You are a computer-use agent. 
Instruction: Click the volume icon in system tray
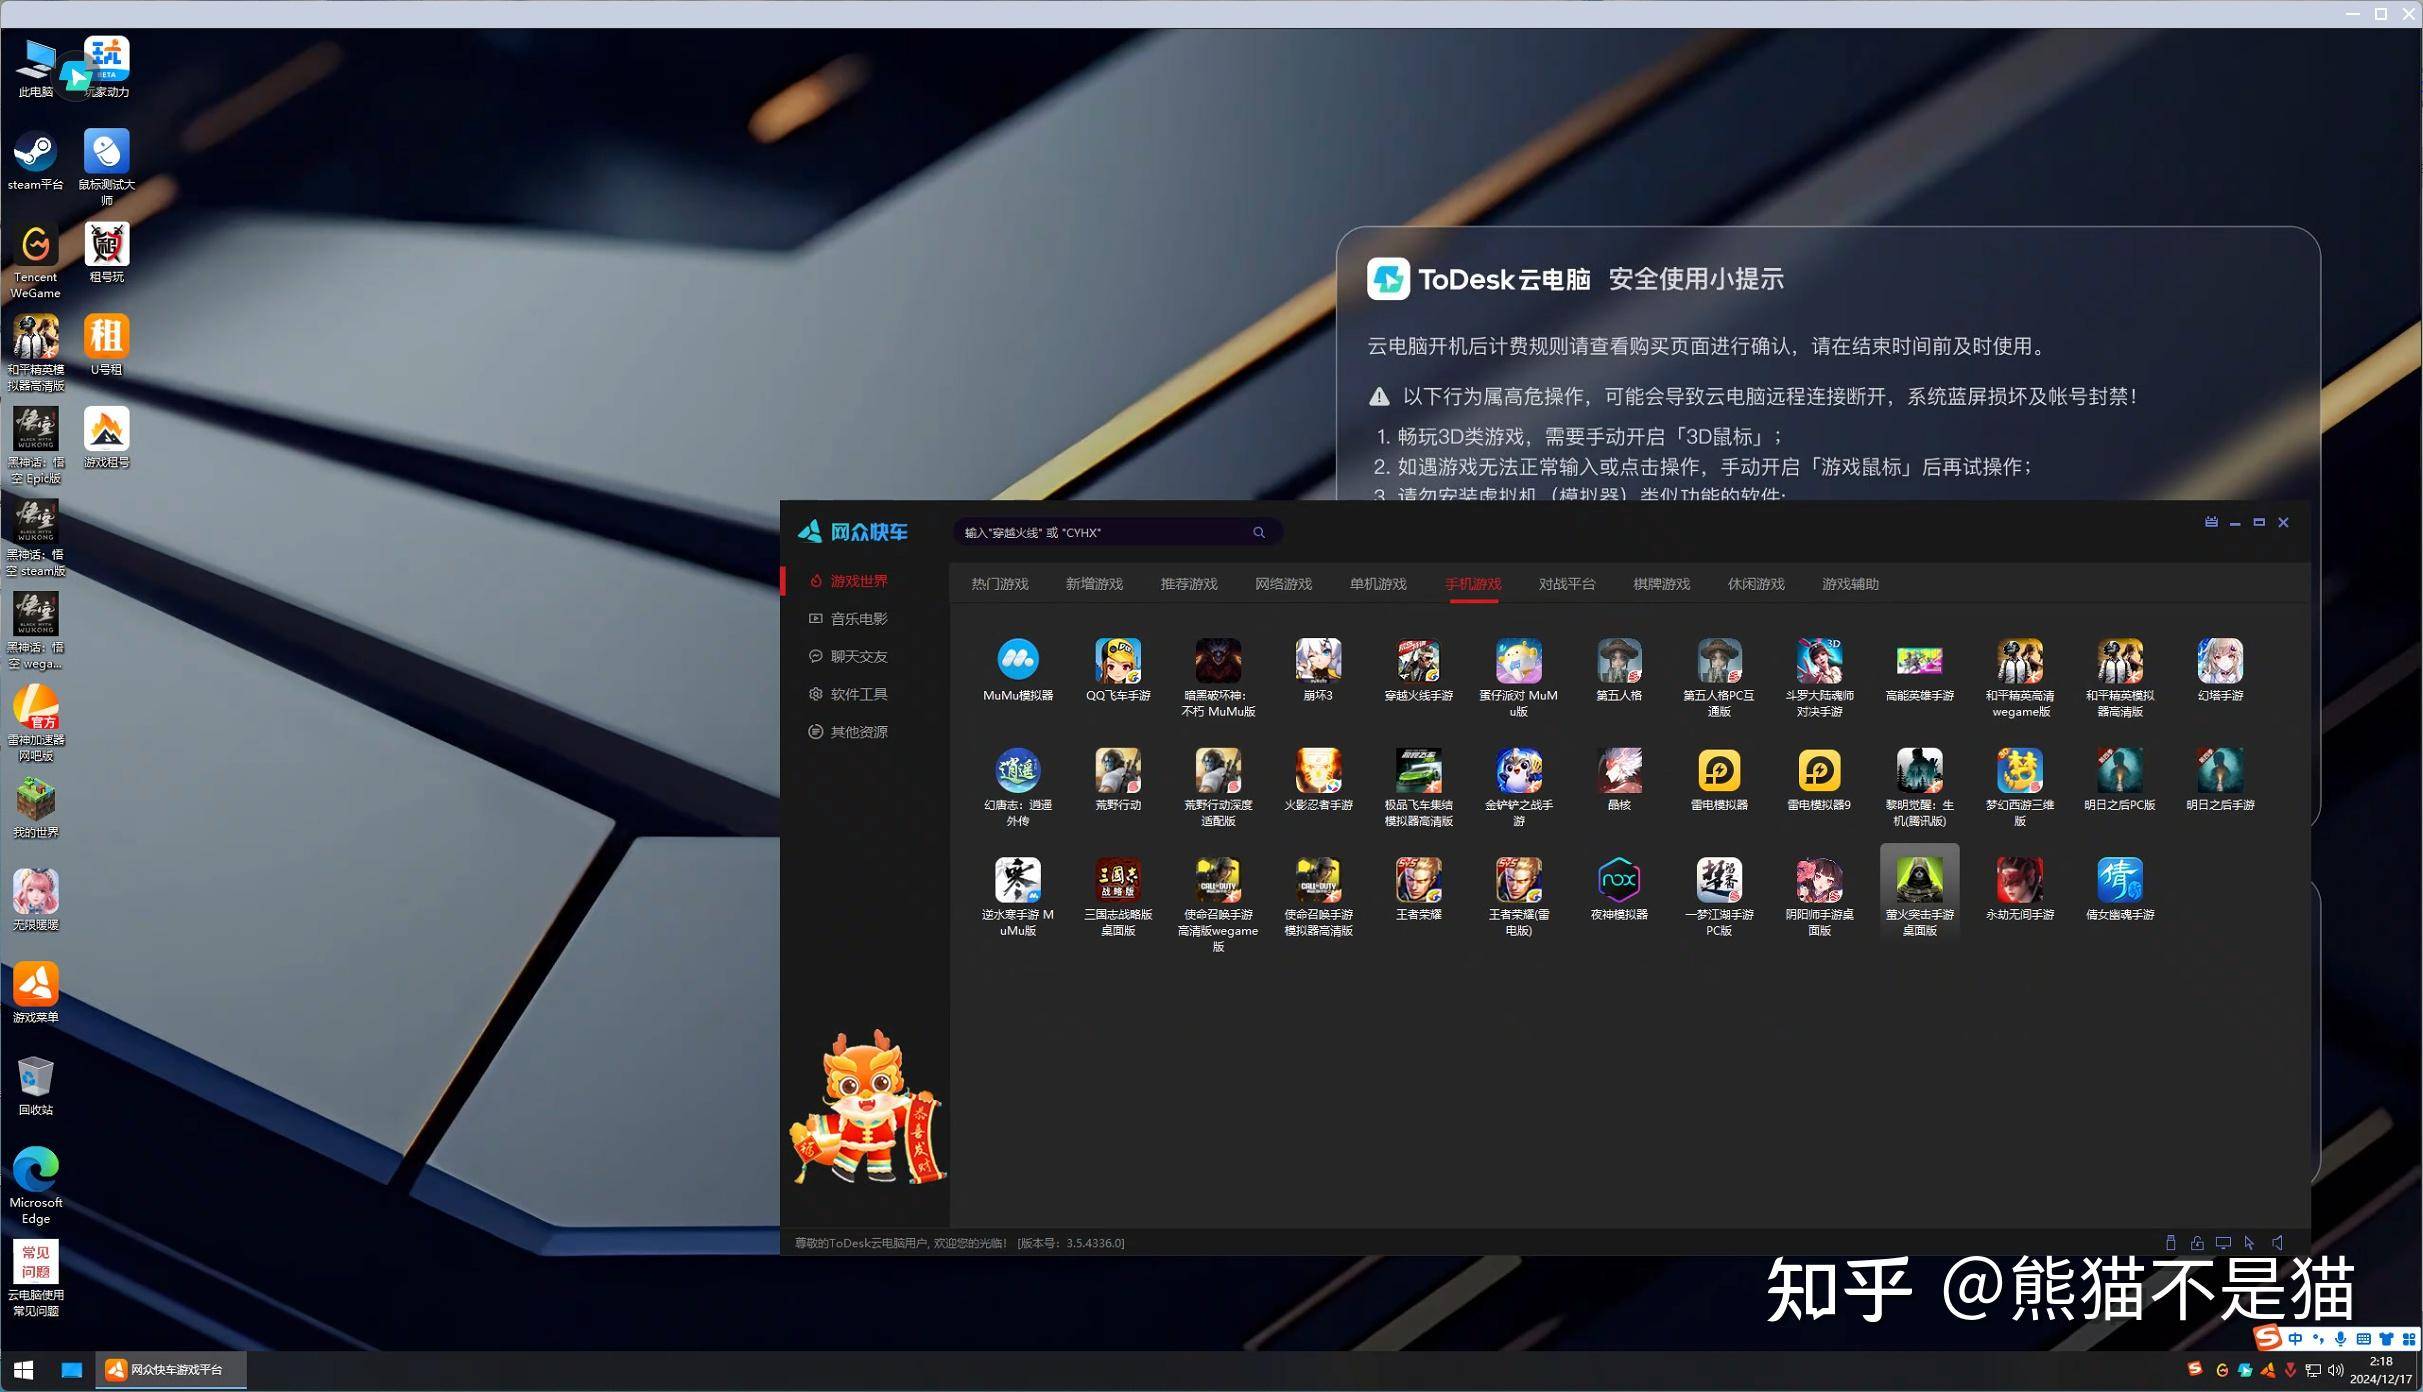(x=2335, y=1370)
